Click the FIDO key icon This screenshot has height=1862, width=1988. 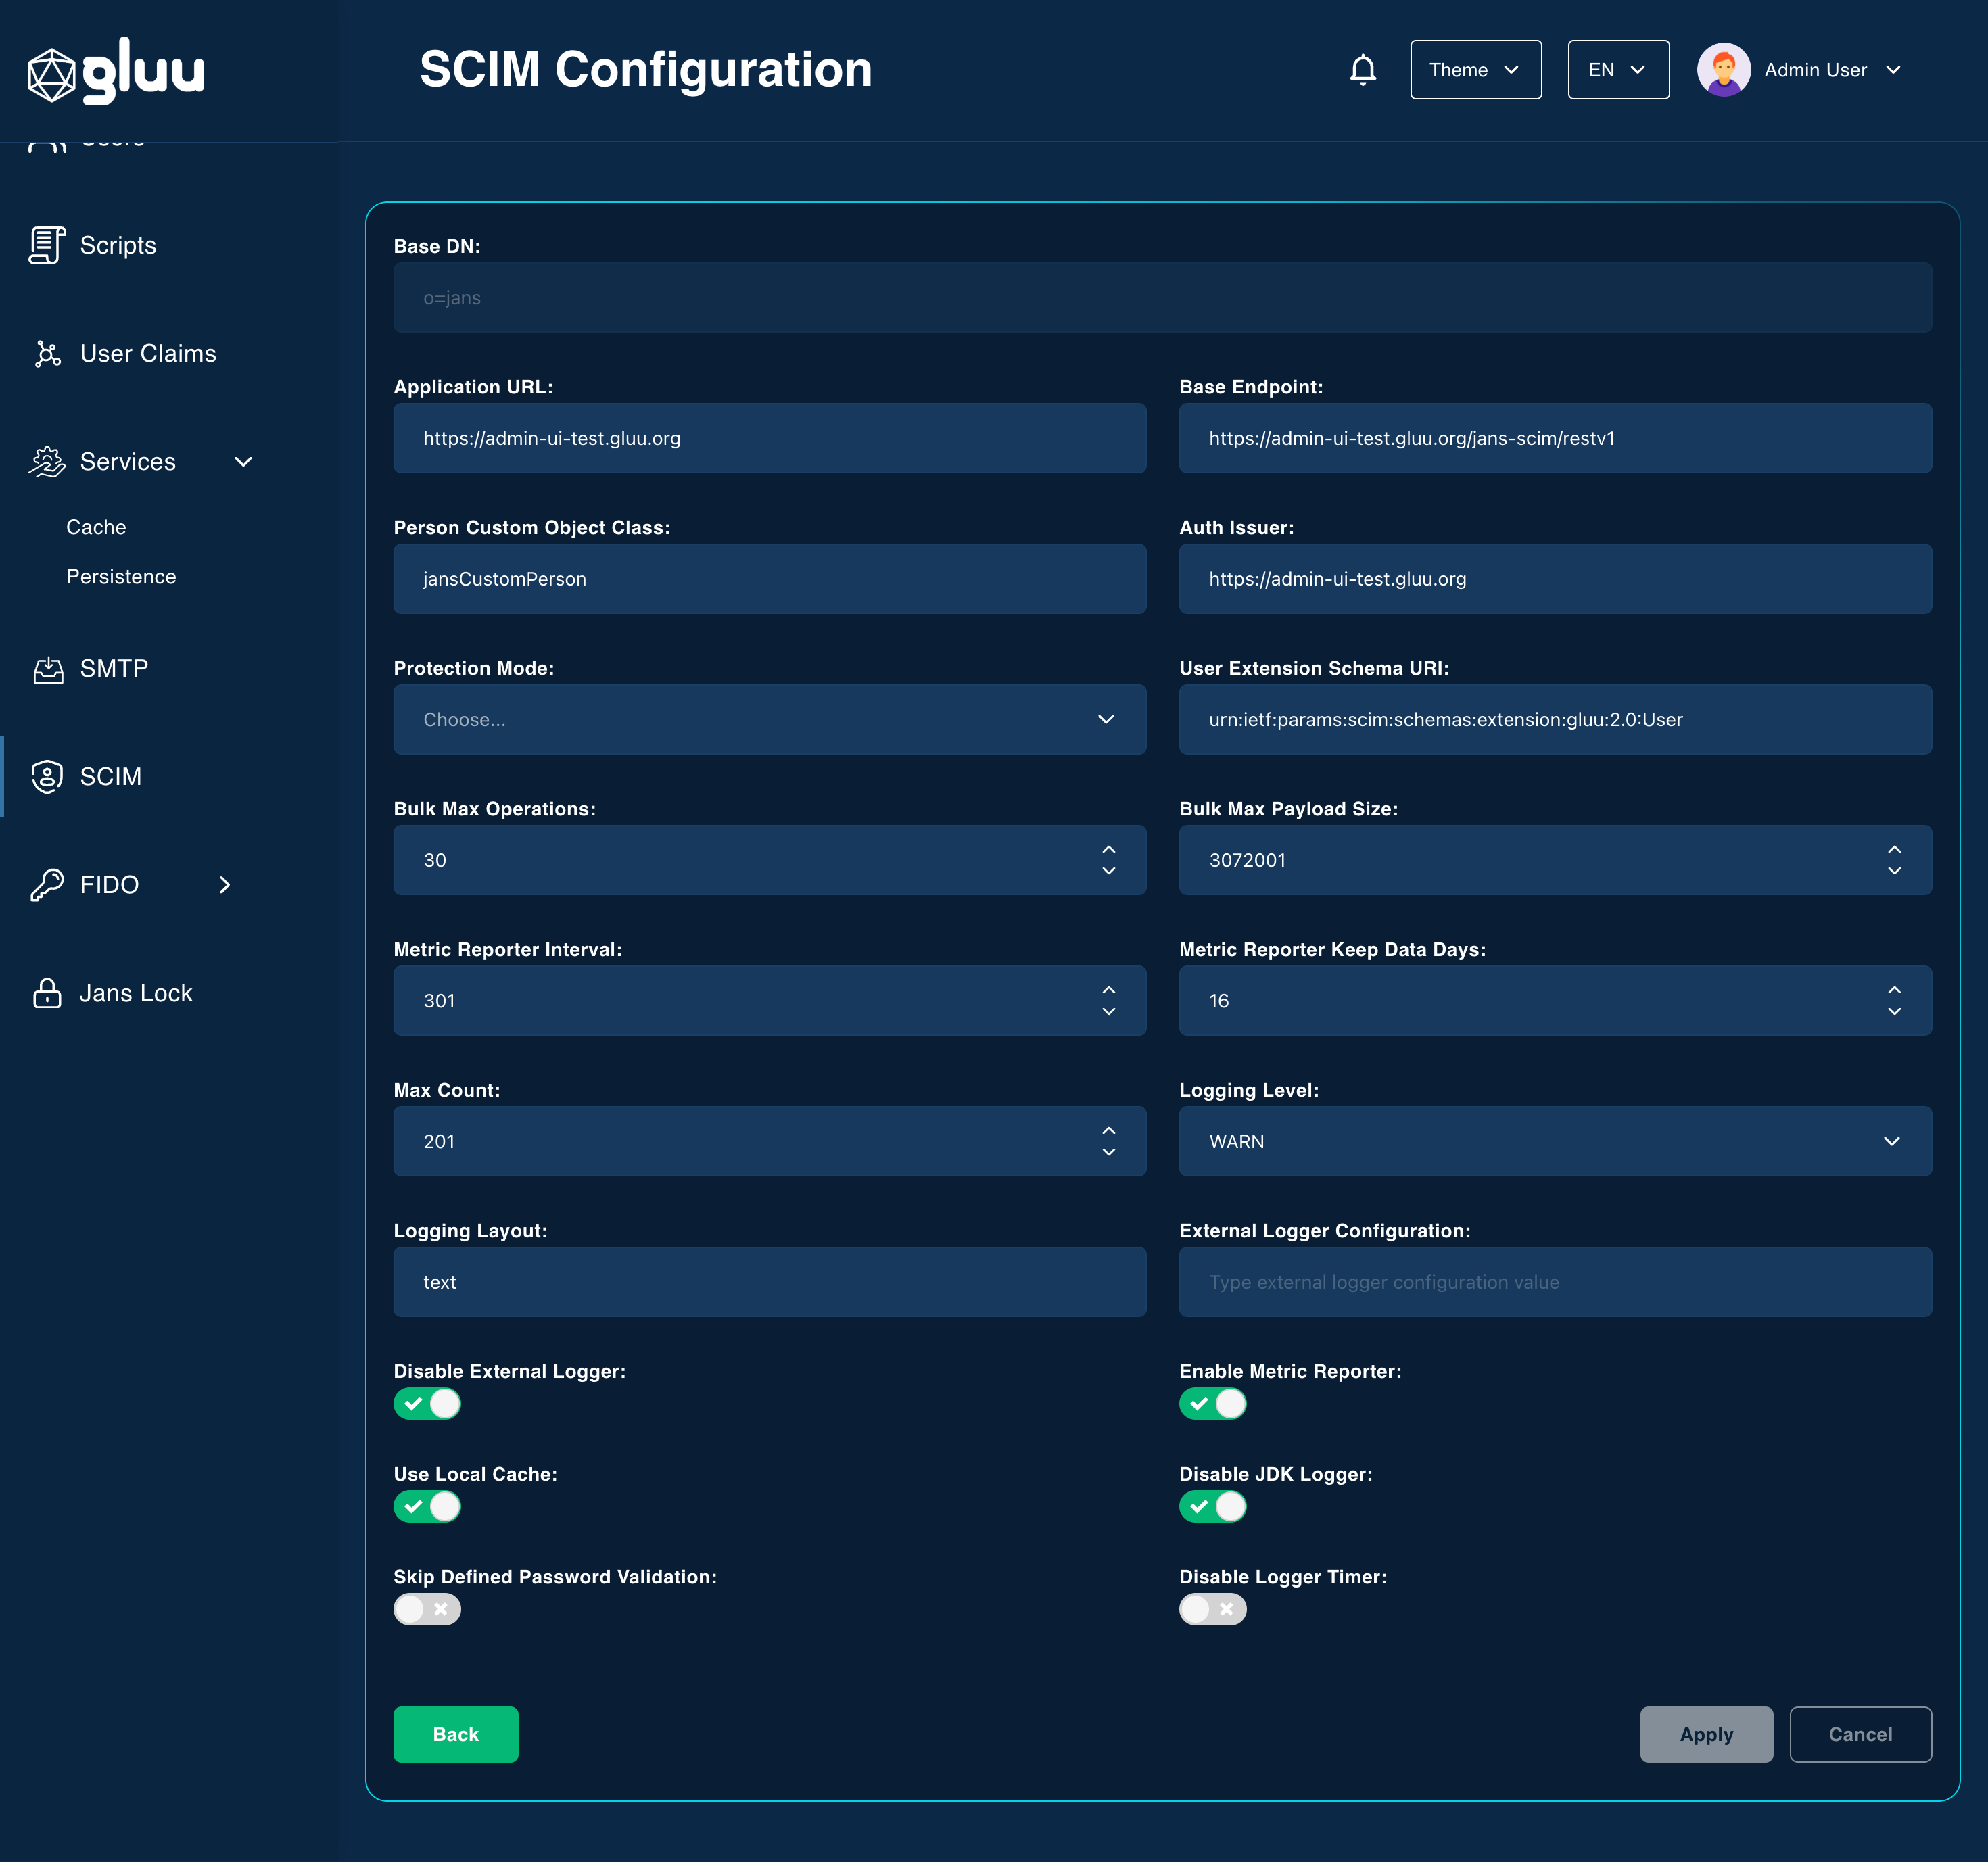click(x=47, y=885)
